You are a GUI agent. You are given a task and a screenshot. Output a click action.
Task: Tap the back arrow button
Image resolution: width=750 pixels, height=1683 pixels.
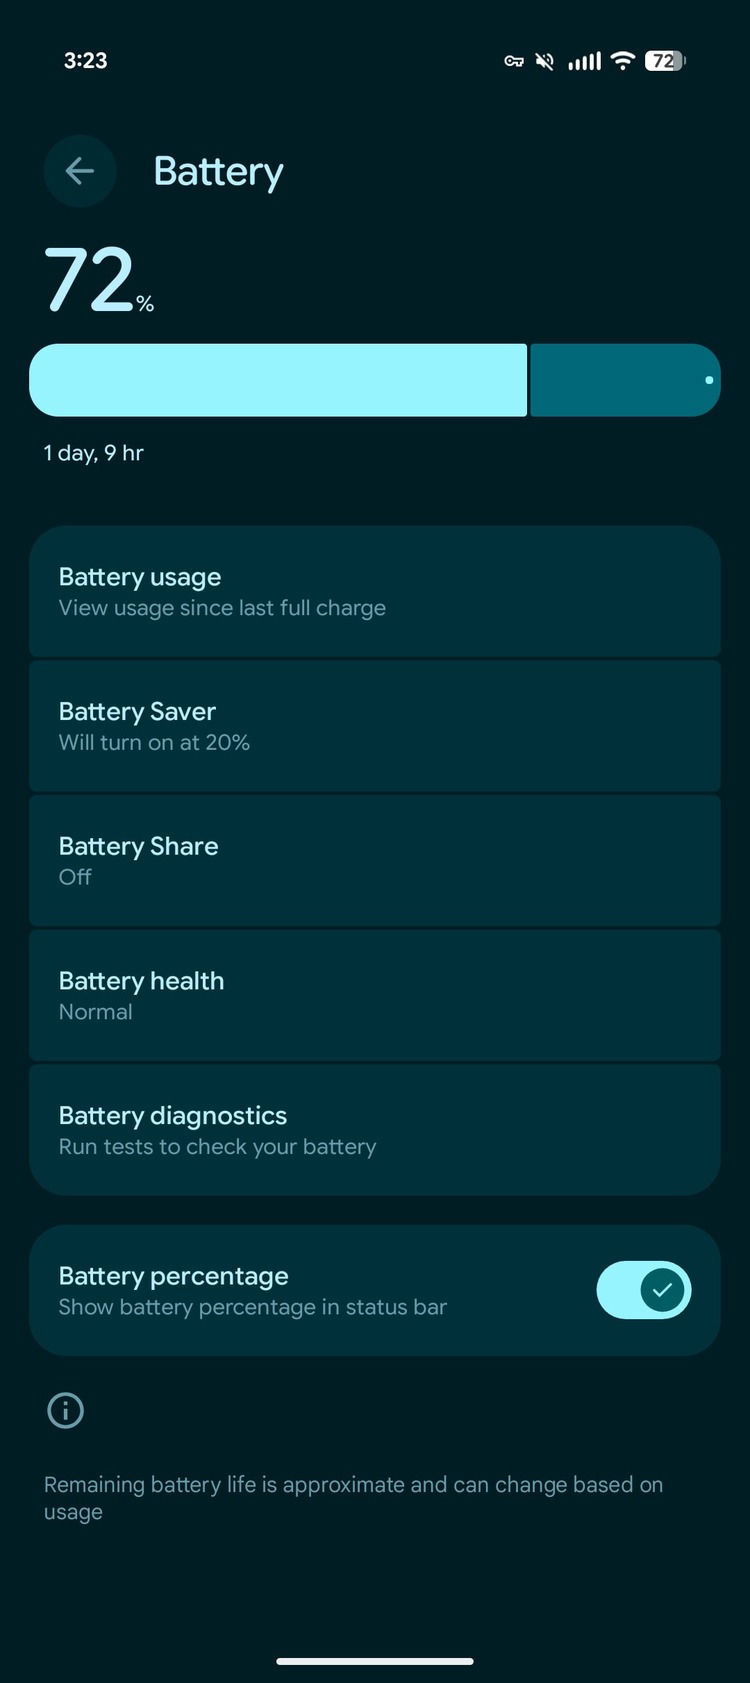[x=80, y=171]
